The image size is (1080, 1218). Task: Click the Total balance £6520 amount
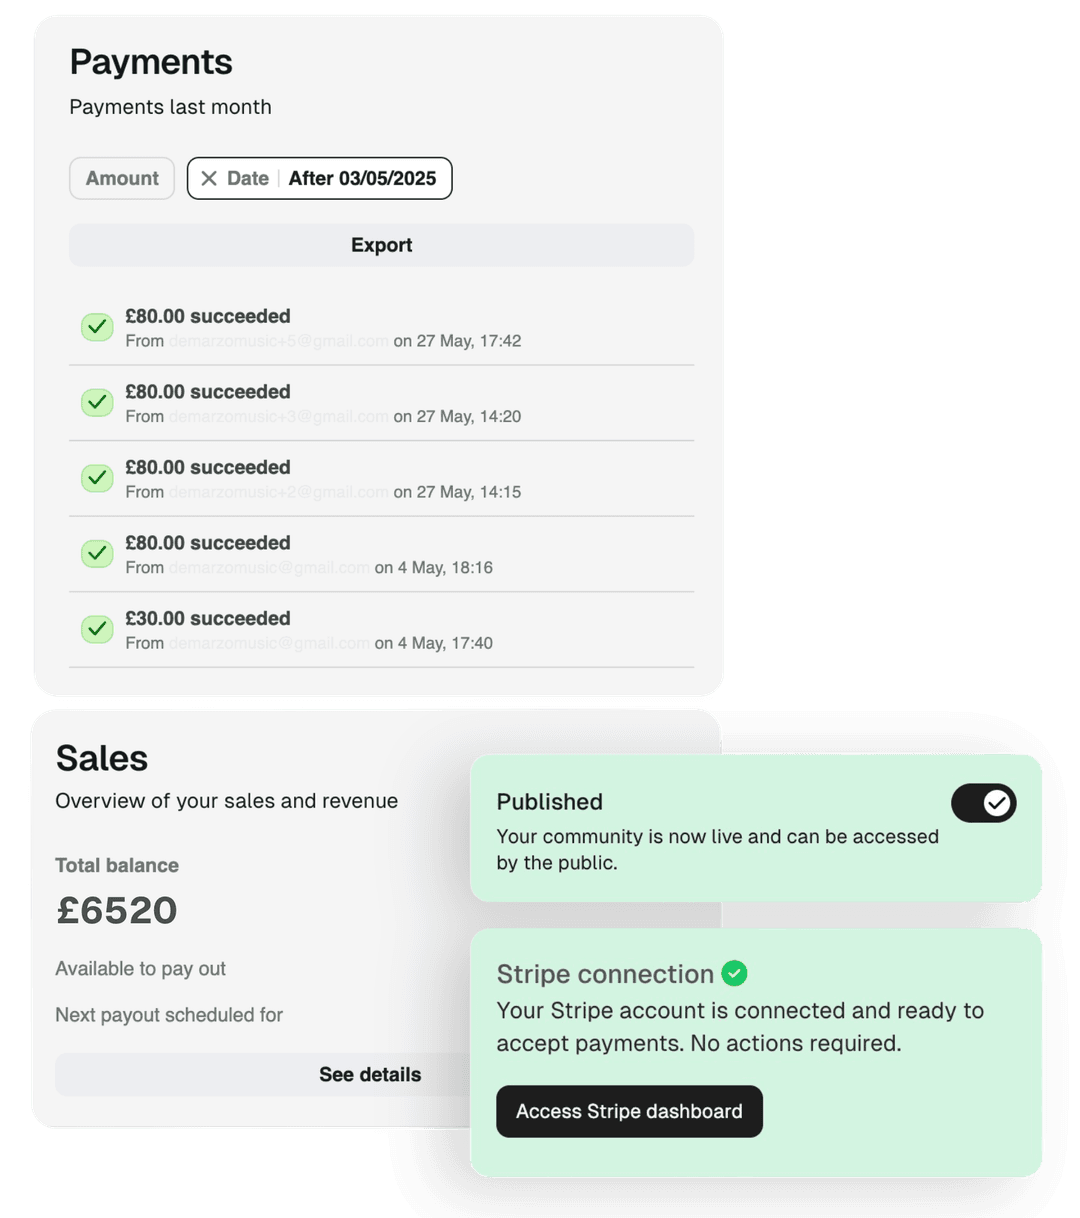117,910
